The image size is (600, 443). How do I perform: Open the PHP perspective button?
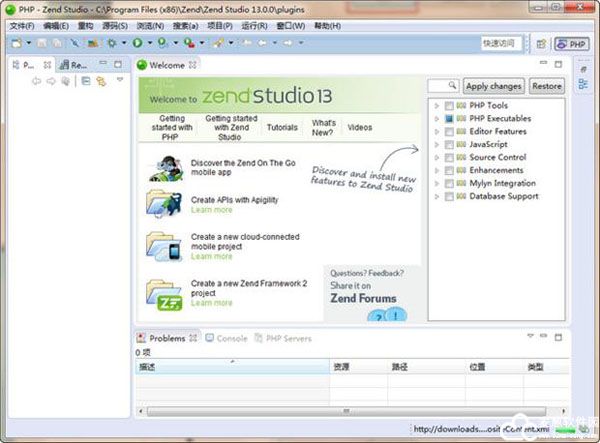572,44
